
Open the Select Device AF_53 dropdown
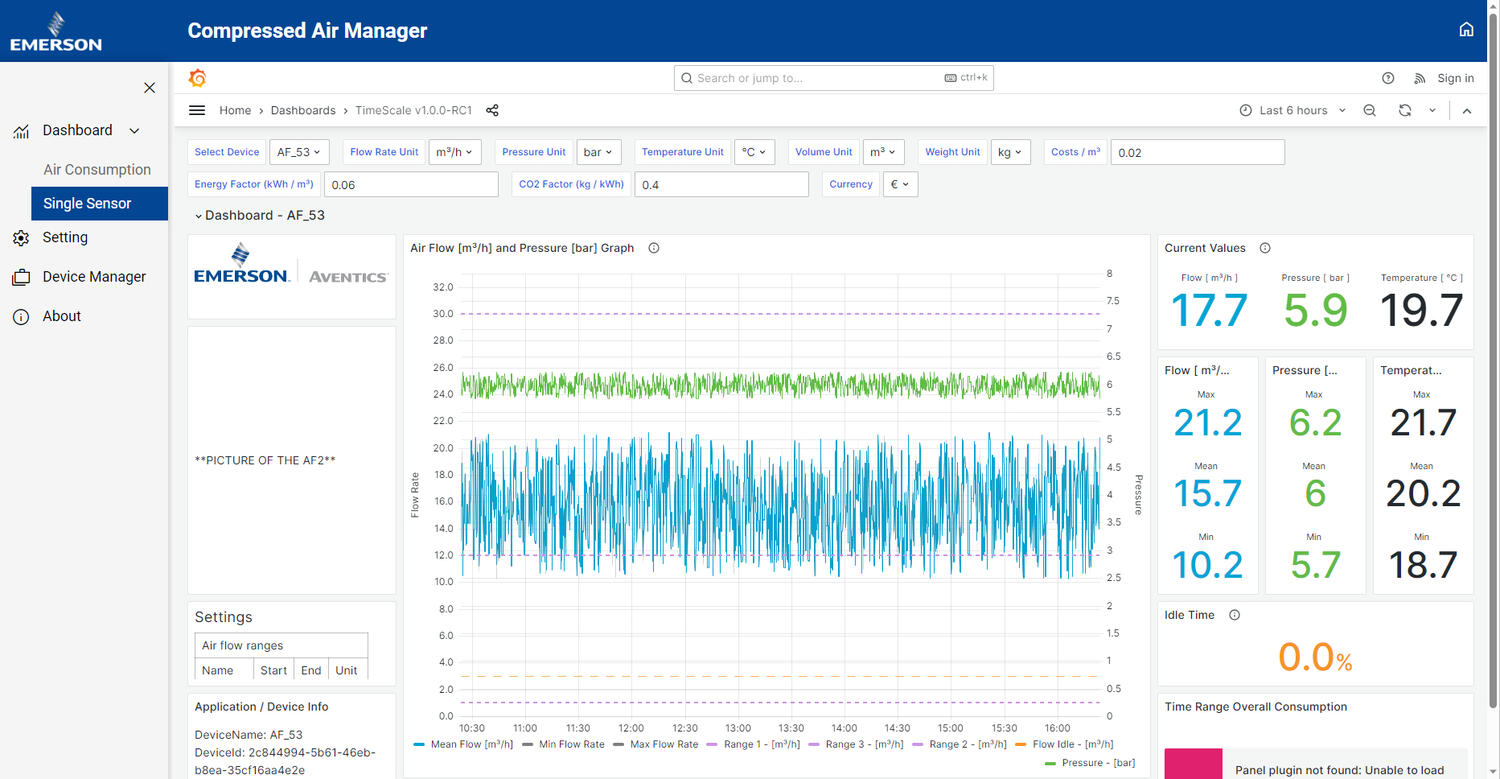298,152
